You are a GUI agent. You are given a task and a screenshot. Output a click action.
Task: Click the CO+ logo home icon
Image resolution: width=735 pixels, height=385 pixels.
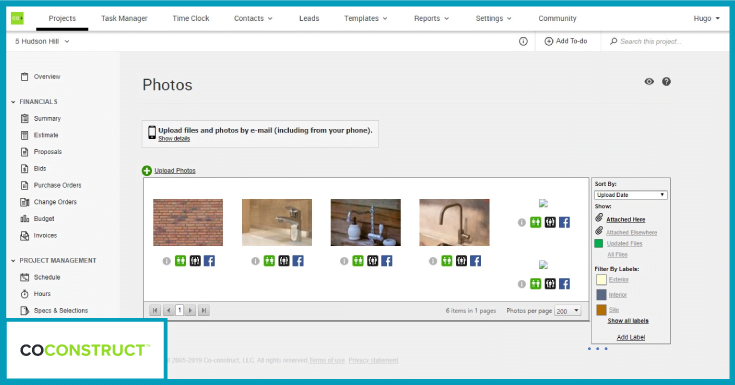click(x=17, y=18)
